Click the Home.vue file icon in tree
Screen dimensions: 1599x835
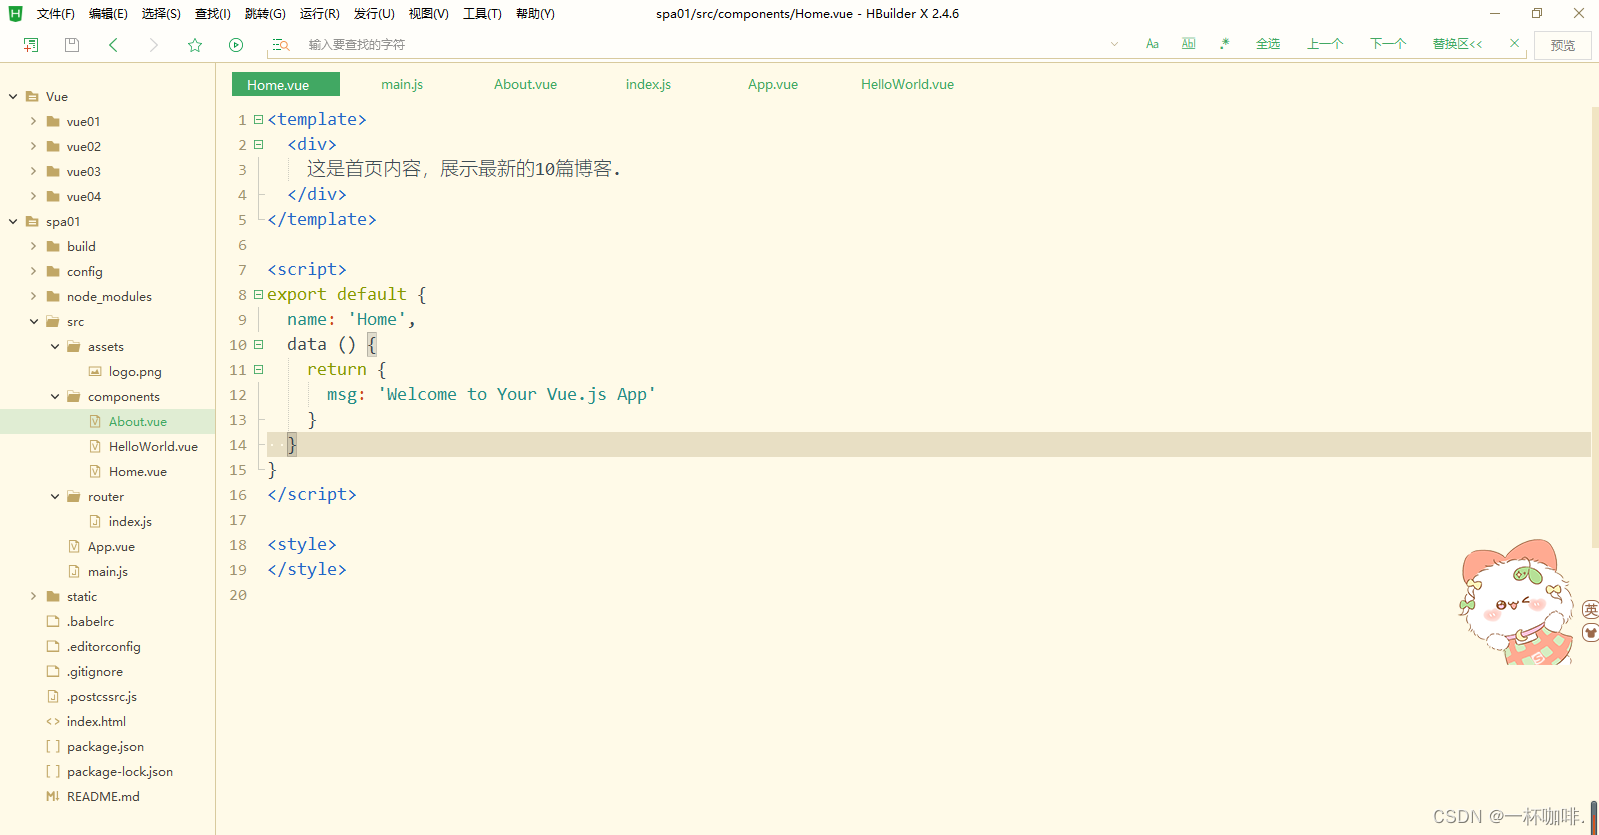[95, 472]
